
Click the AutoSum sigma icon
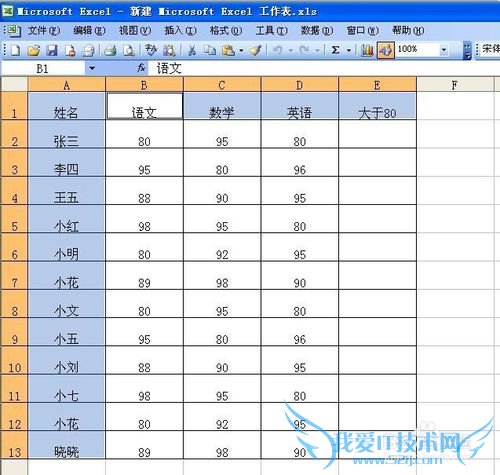tap(336, 50)
